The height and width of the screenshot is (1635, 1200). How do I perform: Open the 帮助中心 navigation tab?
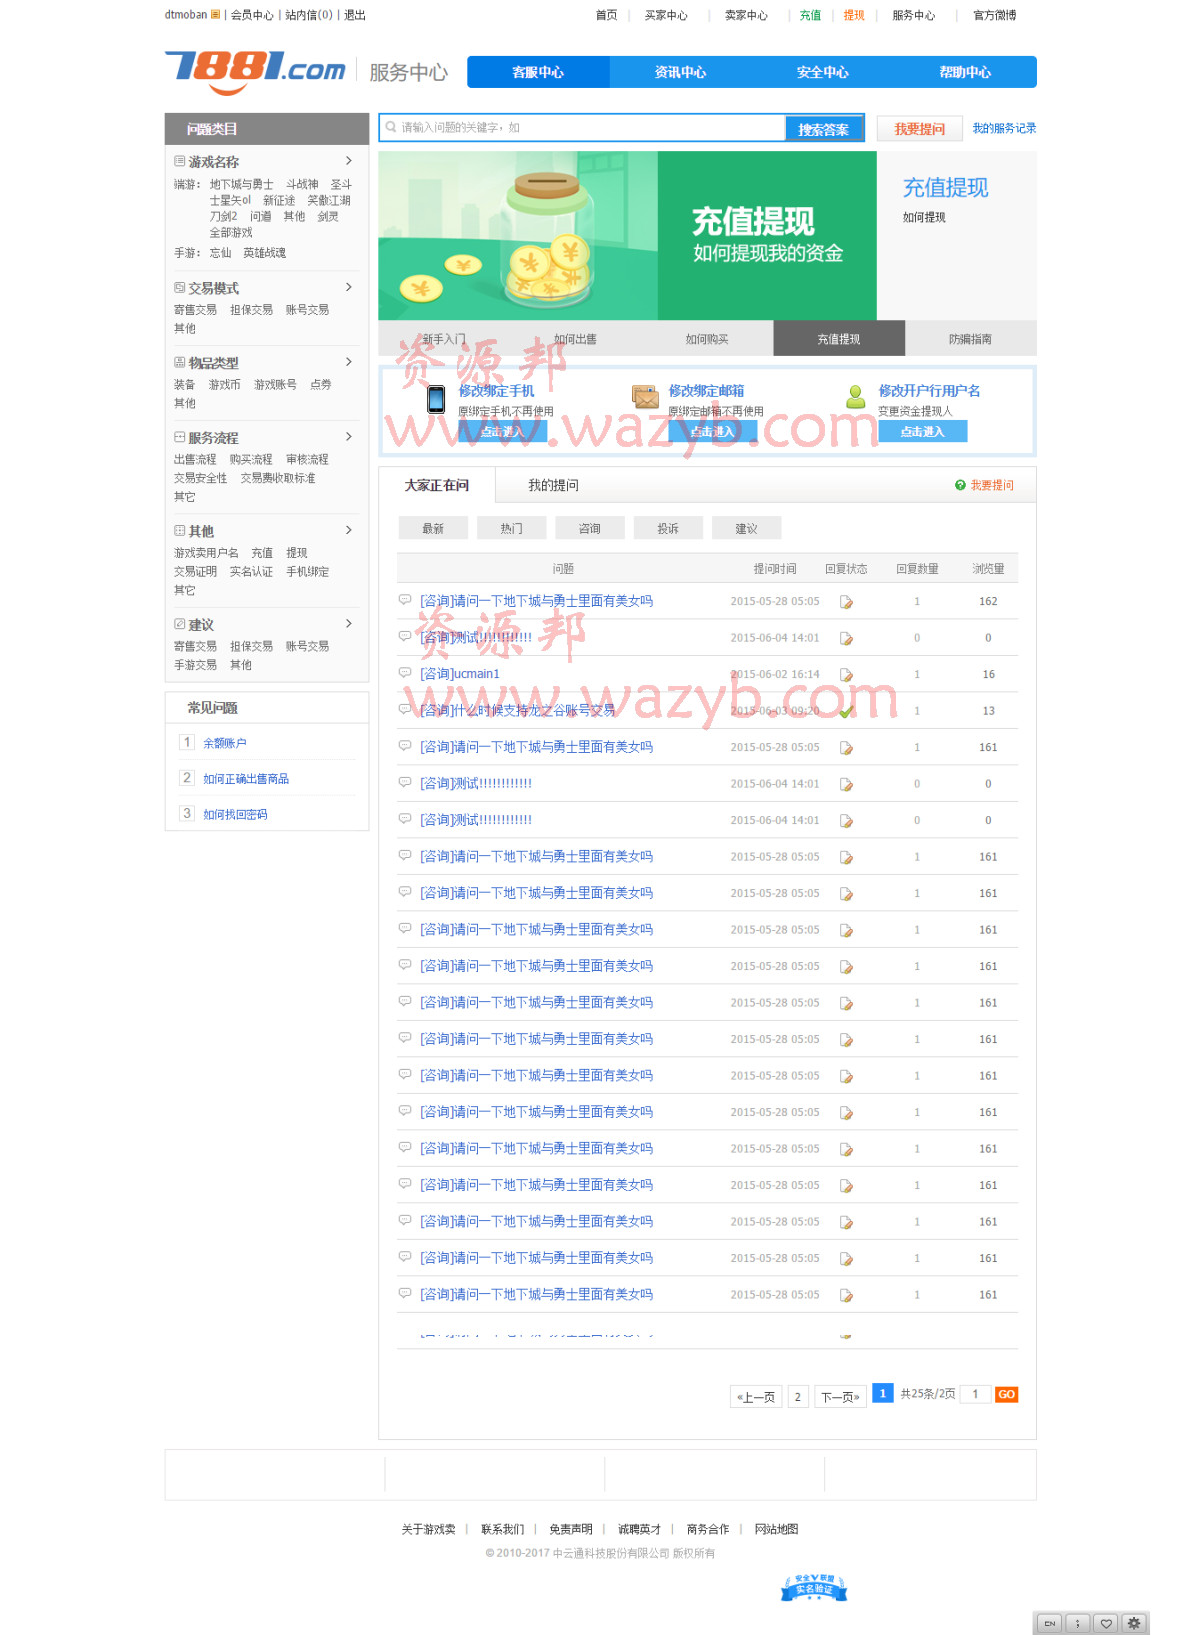pos(965,72)
